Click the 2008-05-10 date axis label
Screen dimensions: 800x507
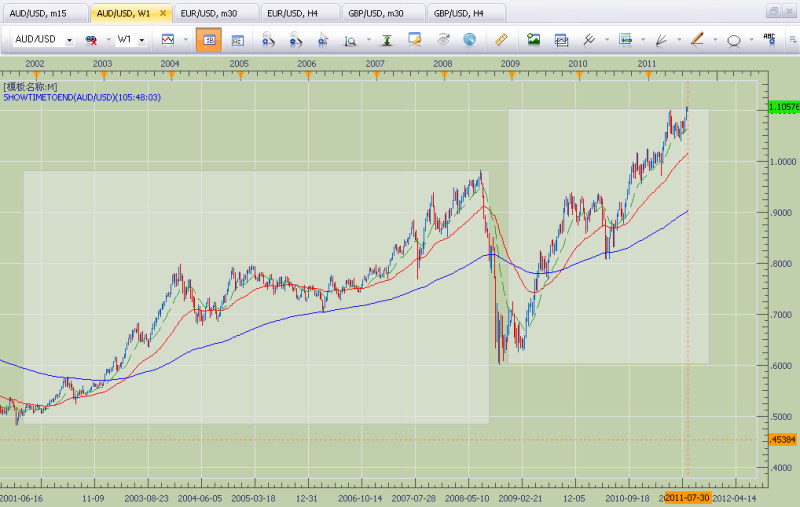point(467,498)
